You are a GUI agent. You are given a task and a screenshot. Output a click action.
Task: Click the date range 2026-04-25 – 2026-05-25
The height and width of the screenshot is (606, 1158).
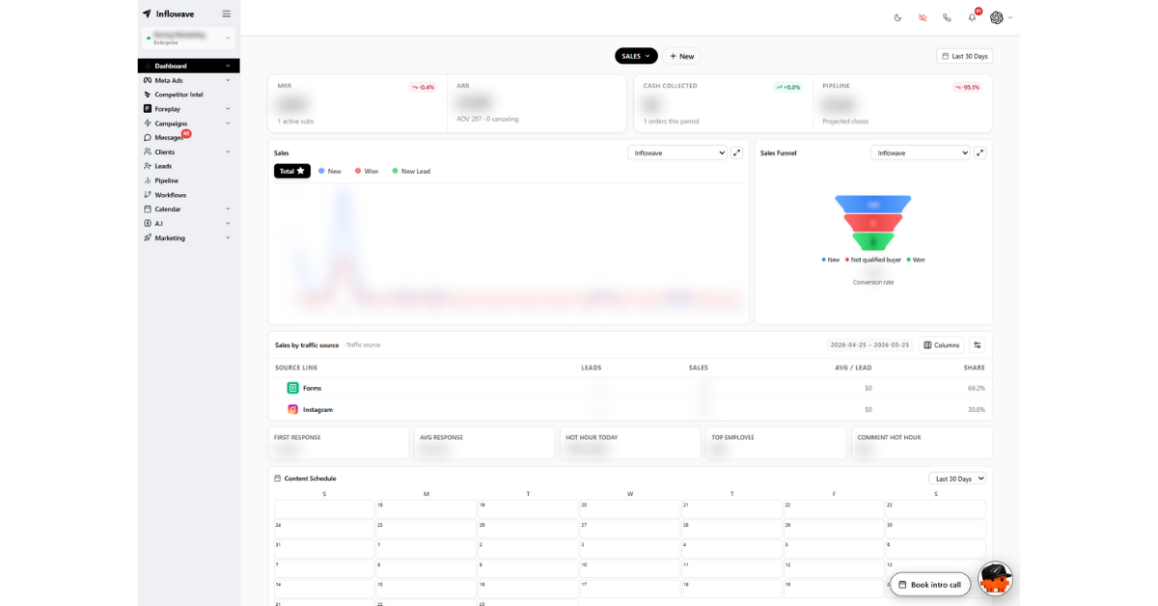coord(869,345)
